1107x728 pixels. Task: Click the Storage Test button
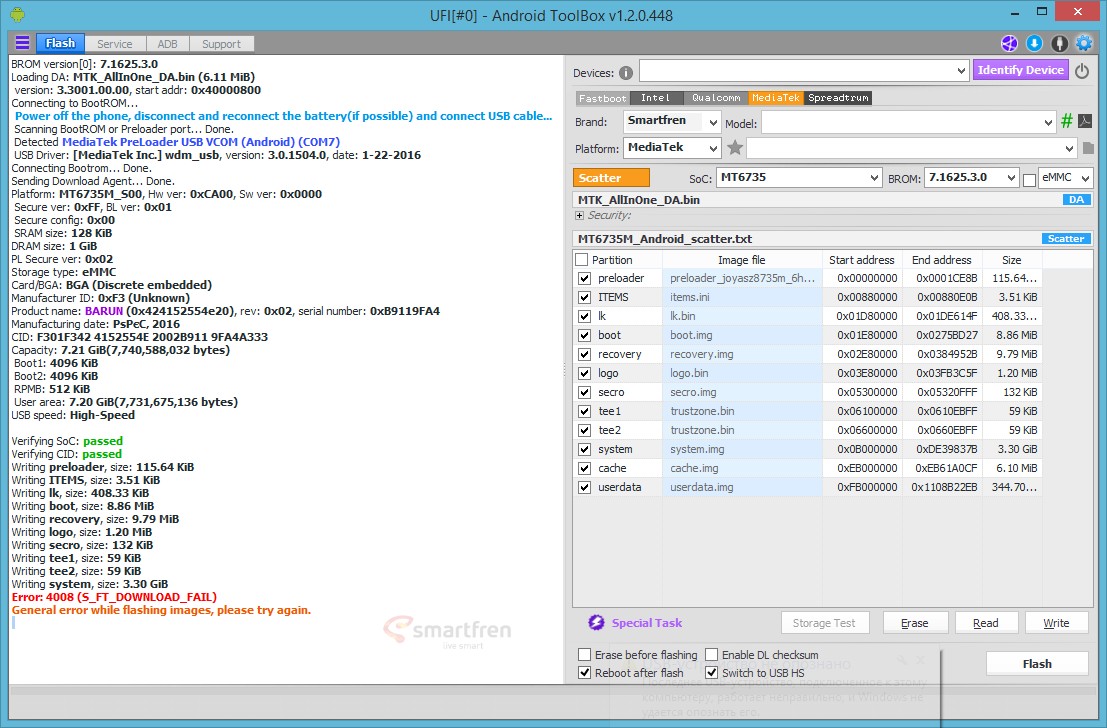[x=824, y=623]
